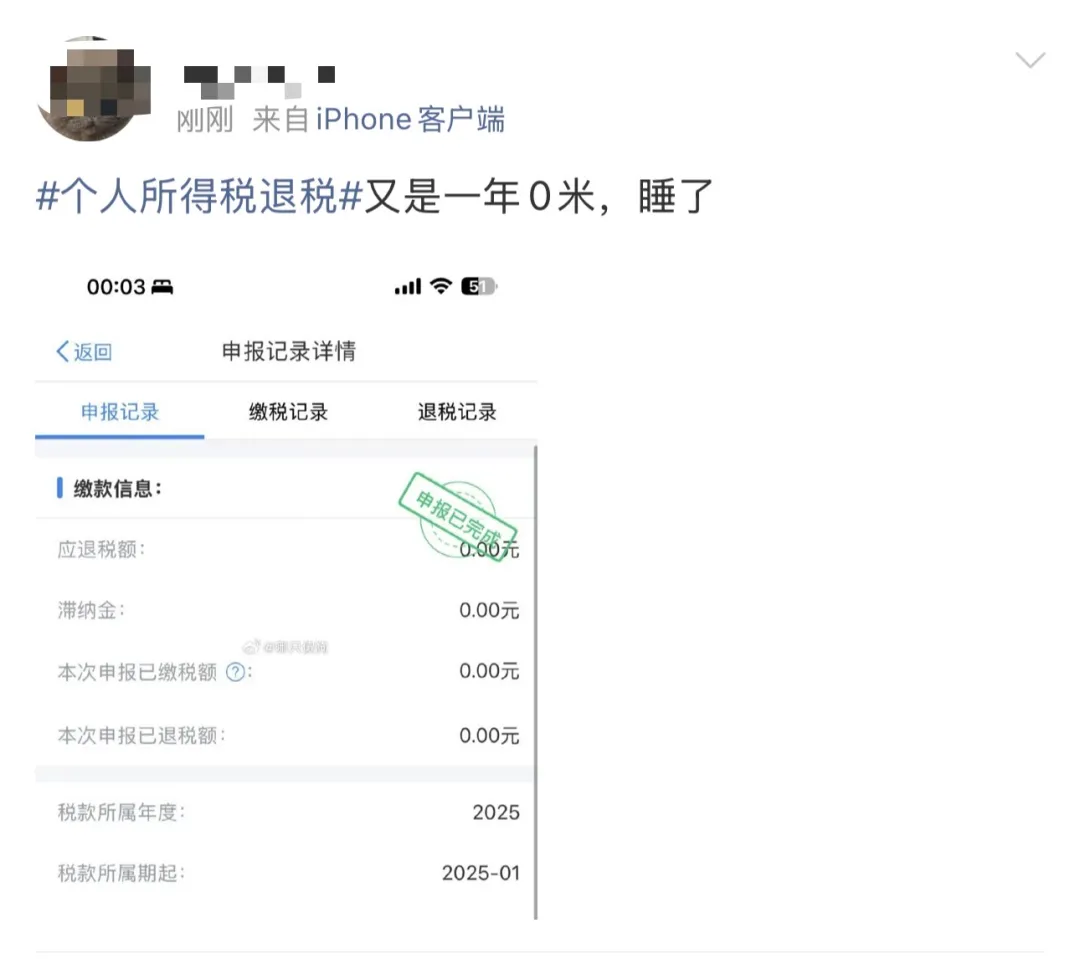Viewport: 1080px width, 959px height.
Task: Click the 应退税额 row label
Action: (x=101, y=550)
